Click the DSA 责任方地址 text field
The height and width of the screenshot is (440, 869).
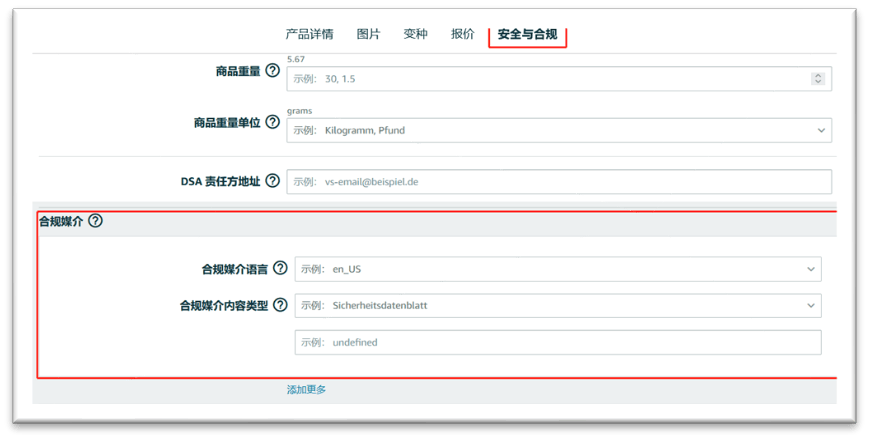558,182
